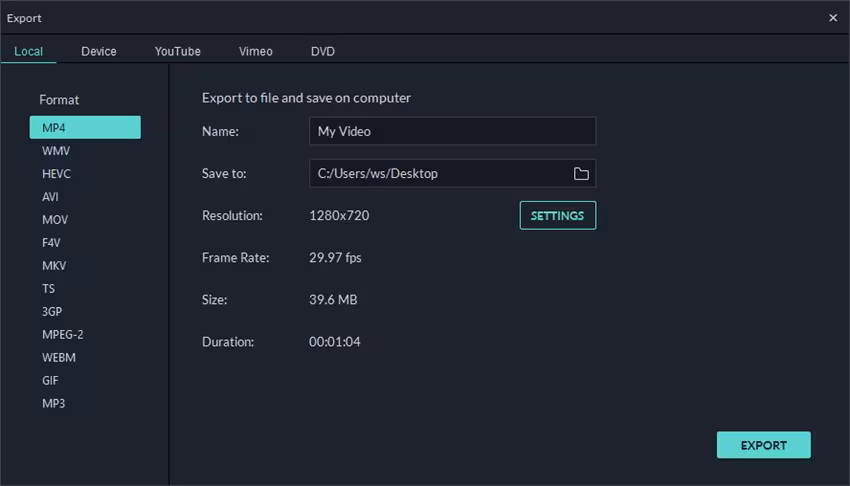The width and height of the screenshot is (850, 486).
Task: Switch to the Device tab
Action: [x=99, y=51]
